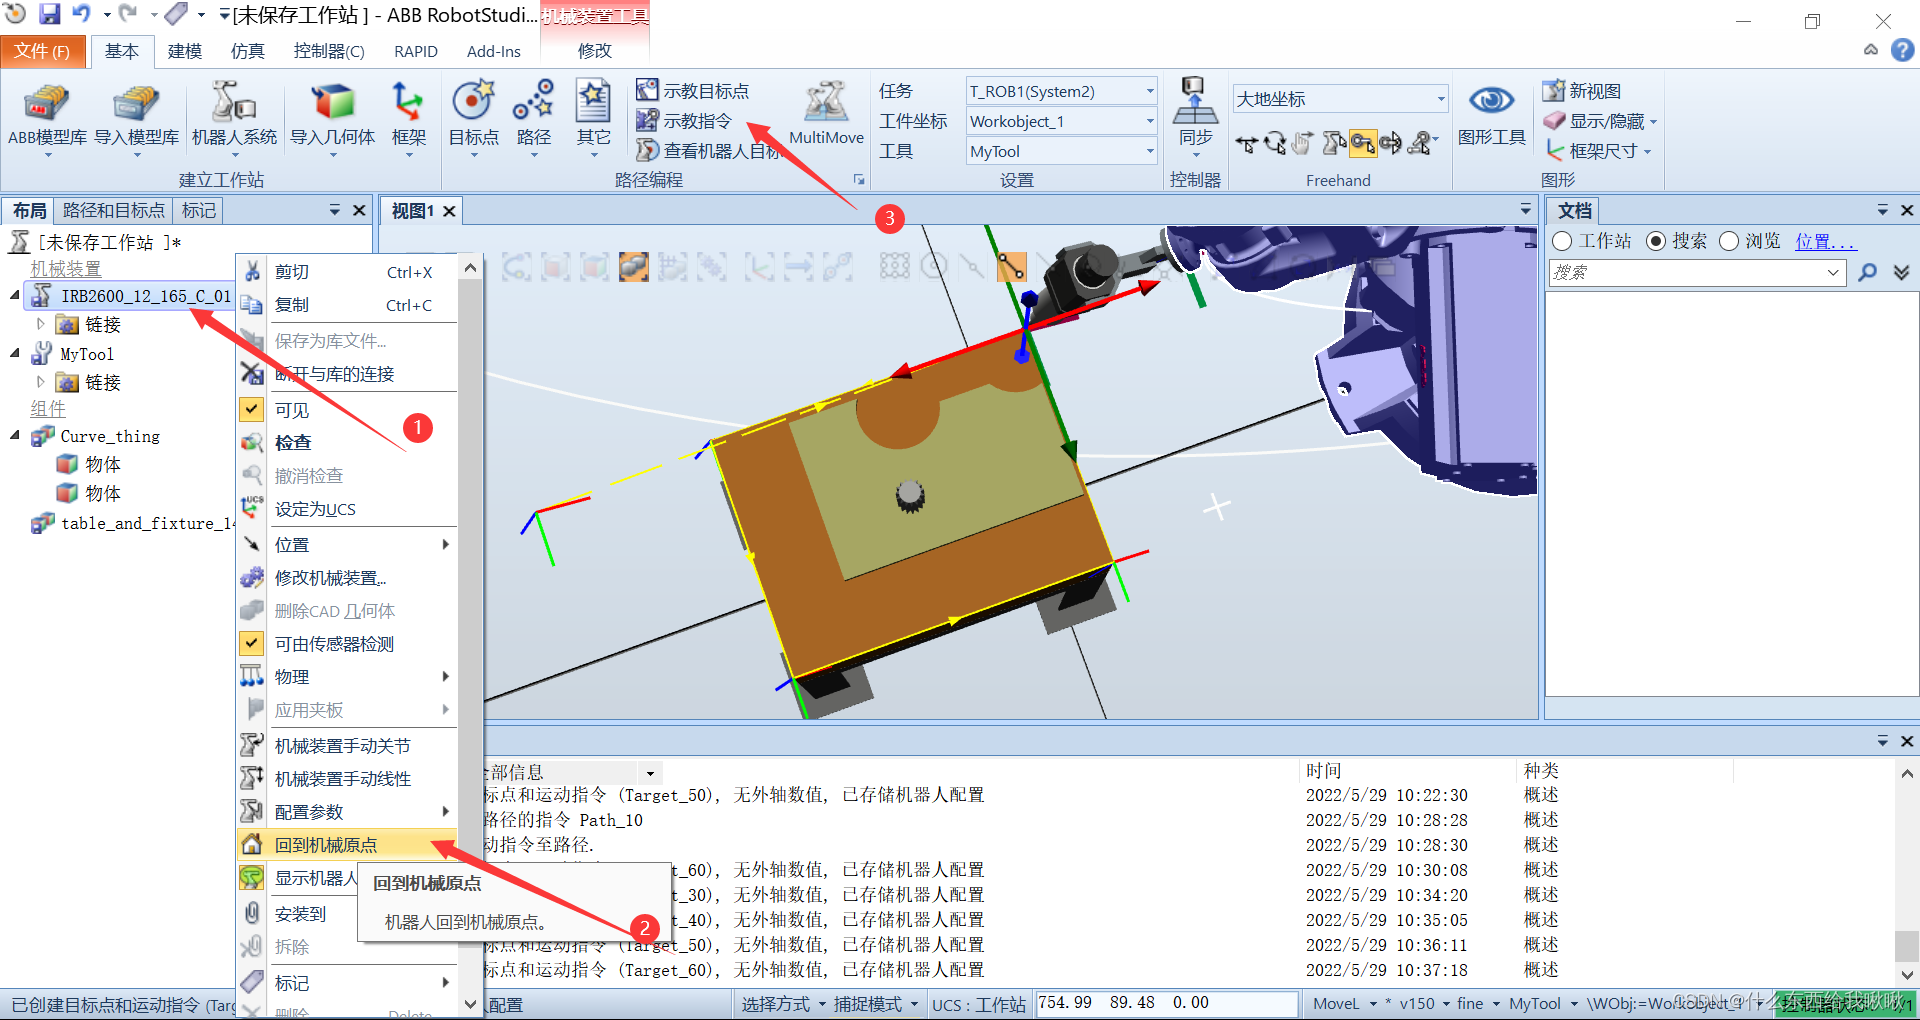Click the redo icon in title bar
Viewport: 1920px width, 1020px height.
[x=127, y=14]
